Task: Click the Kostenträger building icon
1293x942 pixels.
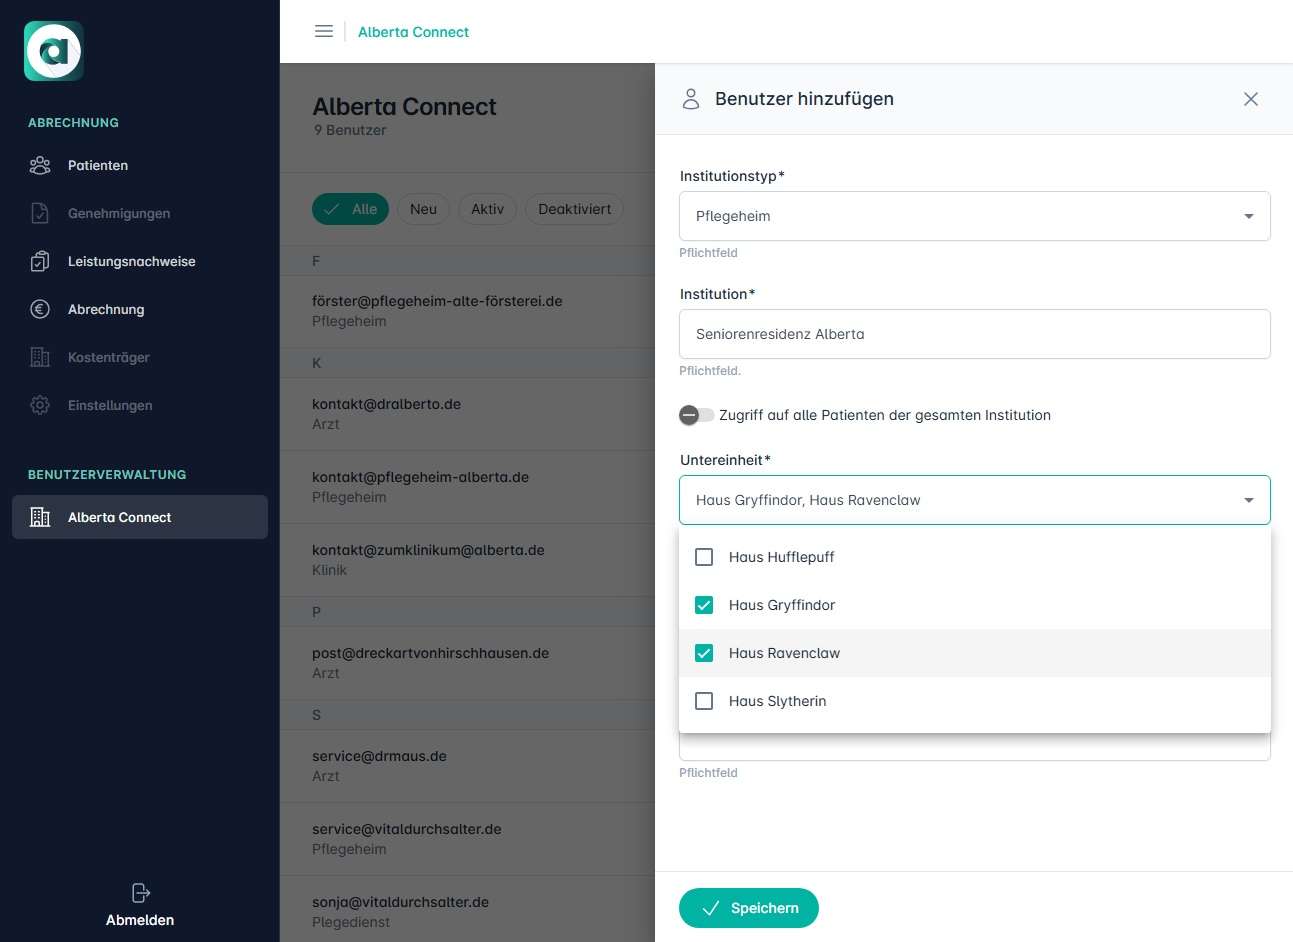Action: [40, 357]
